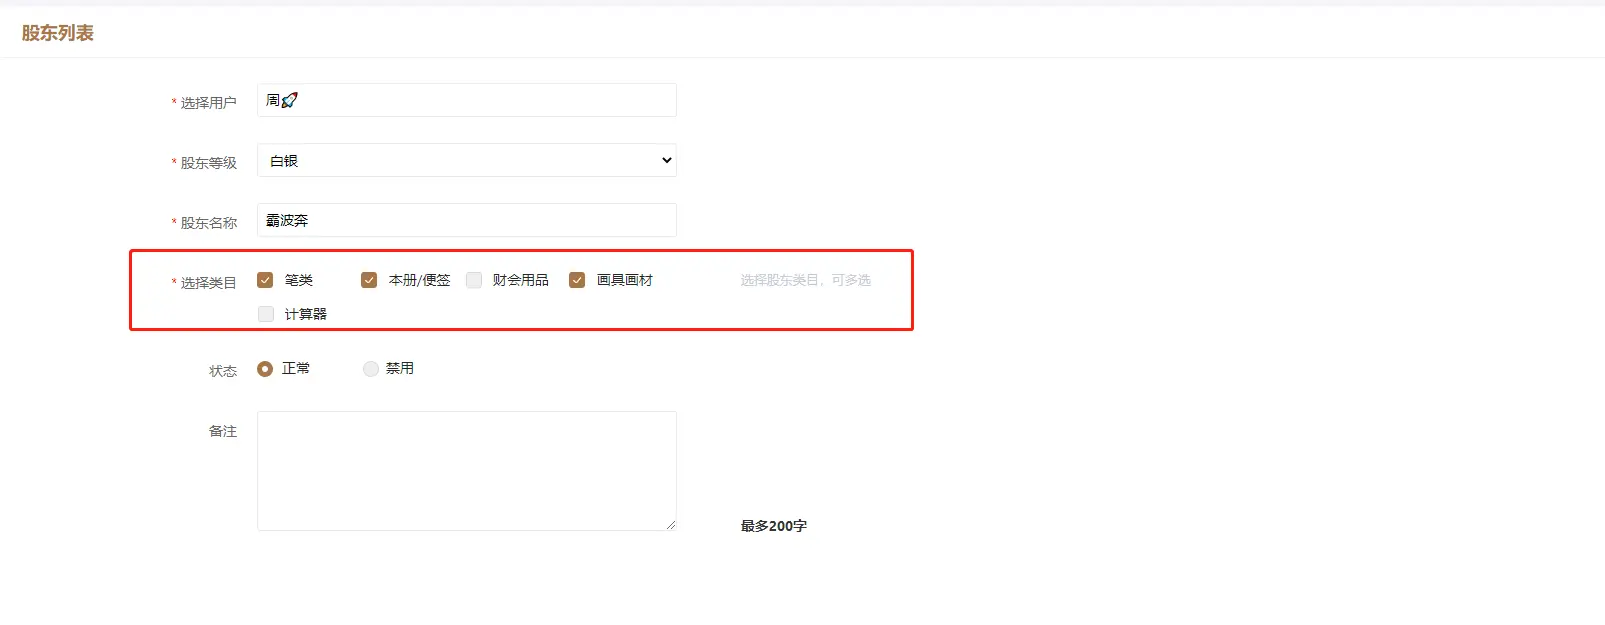Click the 备注 field label
This screenshot has height=625, width=1605.
[222, 431]
